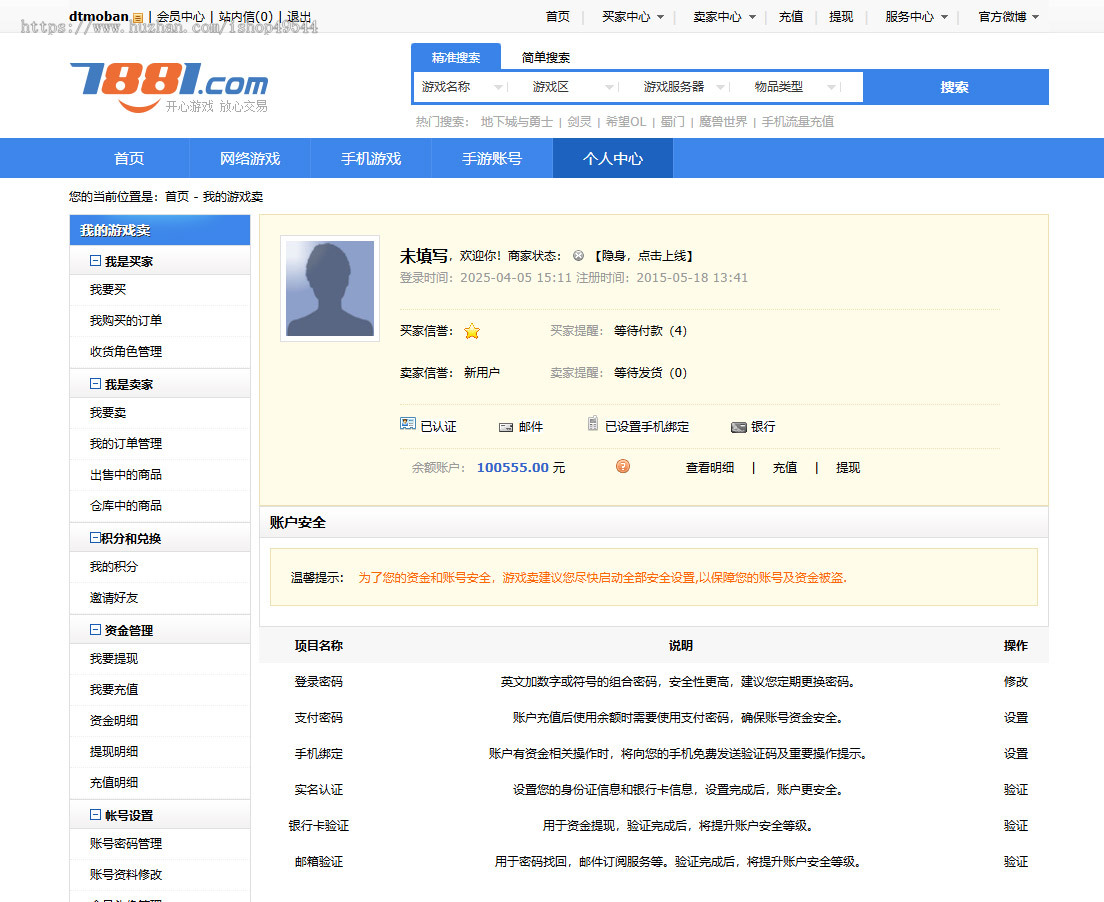Switch to the 精准搜索 tab

(456, 57)
